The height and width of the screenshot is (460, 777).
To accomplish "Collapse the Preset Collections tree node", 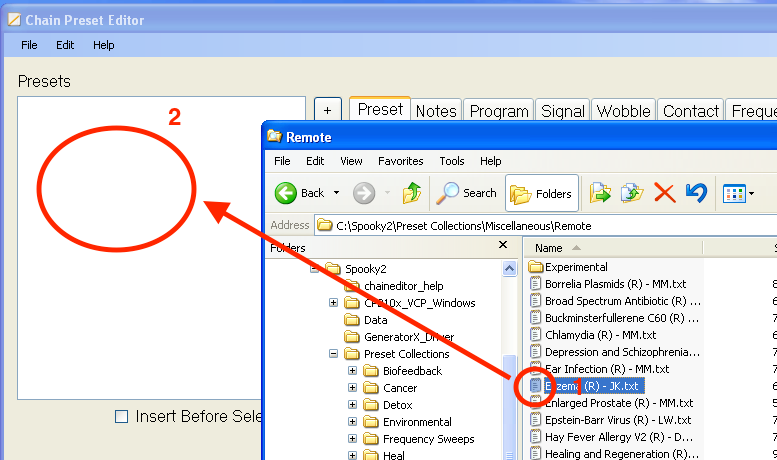I will (x=333, y=354).
